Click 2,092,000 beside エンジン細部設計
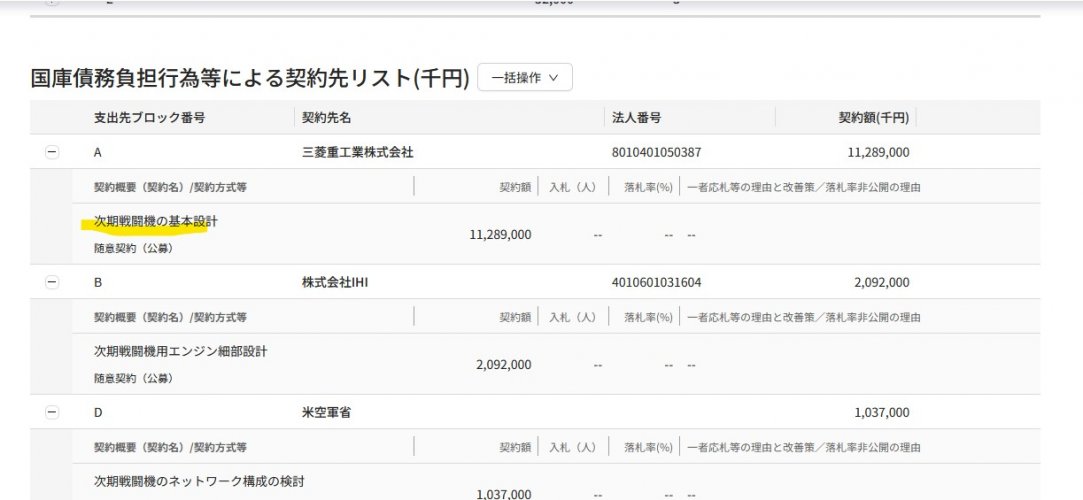Screen dimensions: 1083x500 click(x=504, y=365)
